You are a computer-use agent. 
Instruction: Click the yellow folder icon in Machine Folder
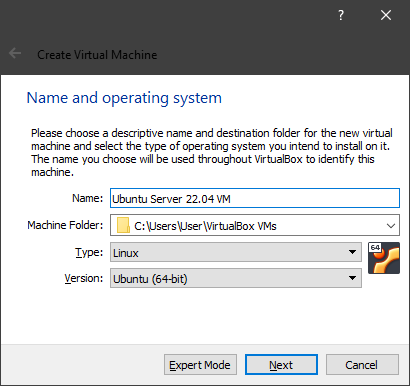pyautogui.click(x=123, y=225)
